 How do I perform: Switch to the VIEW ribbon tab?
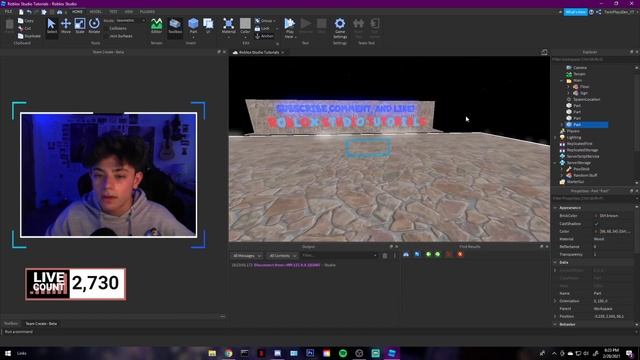129,12
